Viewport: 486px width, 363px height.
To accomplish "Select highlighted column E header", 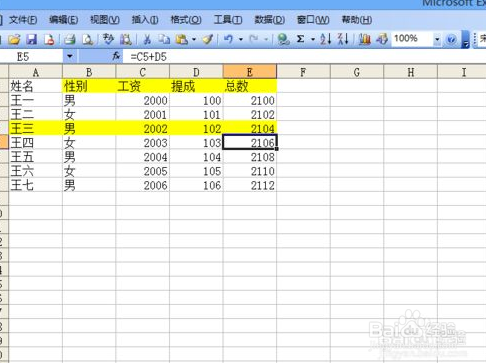I will pos(250,72).
